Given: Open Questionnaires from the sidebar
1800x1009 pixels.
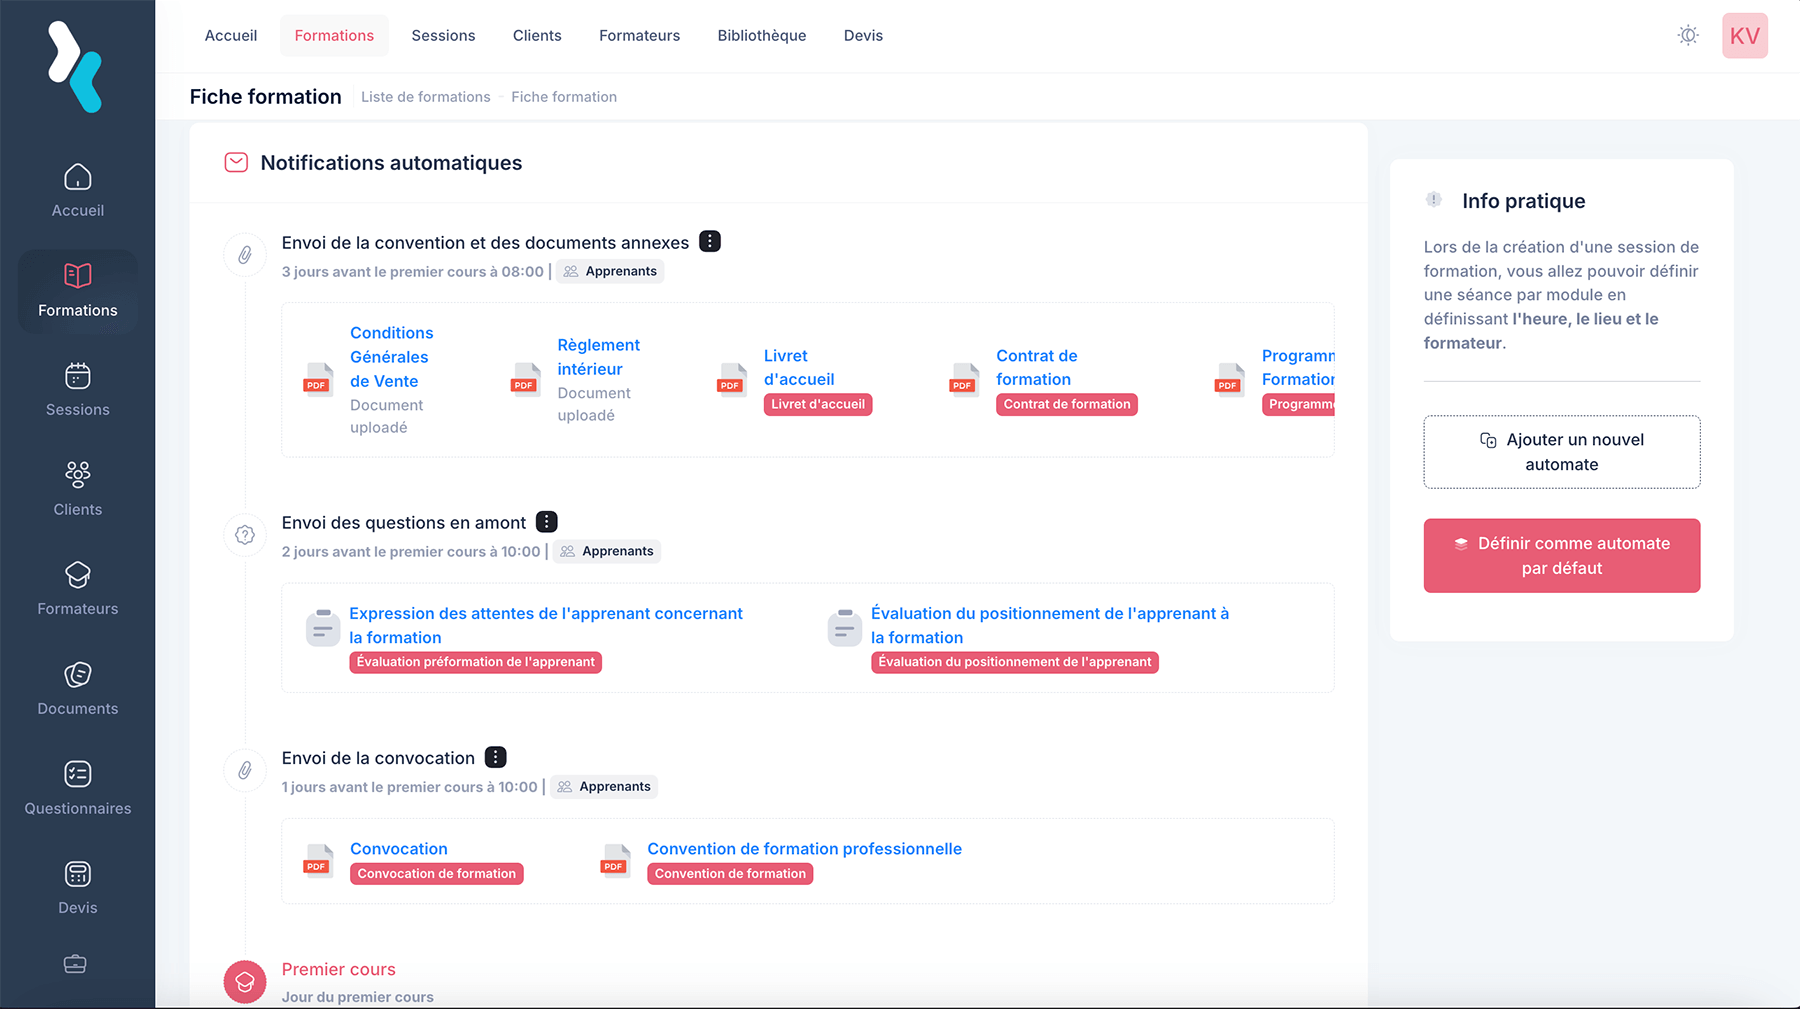Looking at the screenshot, I should 77,775.
